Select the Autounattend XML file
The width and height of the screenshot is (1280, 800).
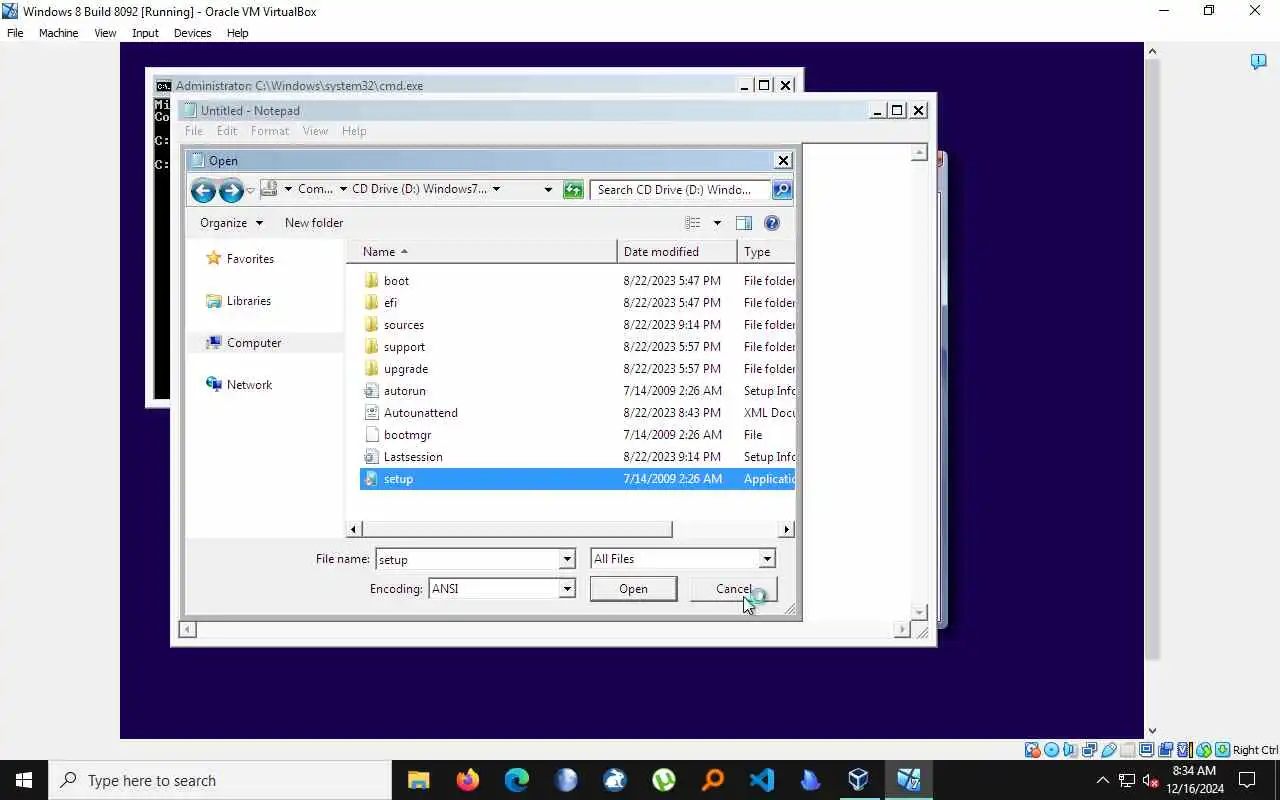click(x=577, y=413)
